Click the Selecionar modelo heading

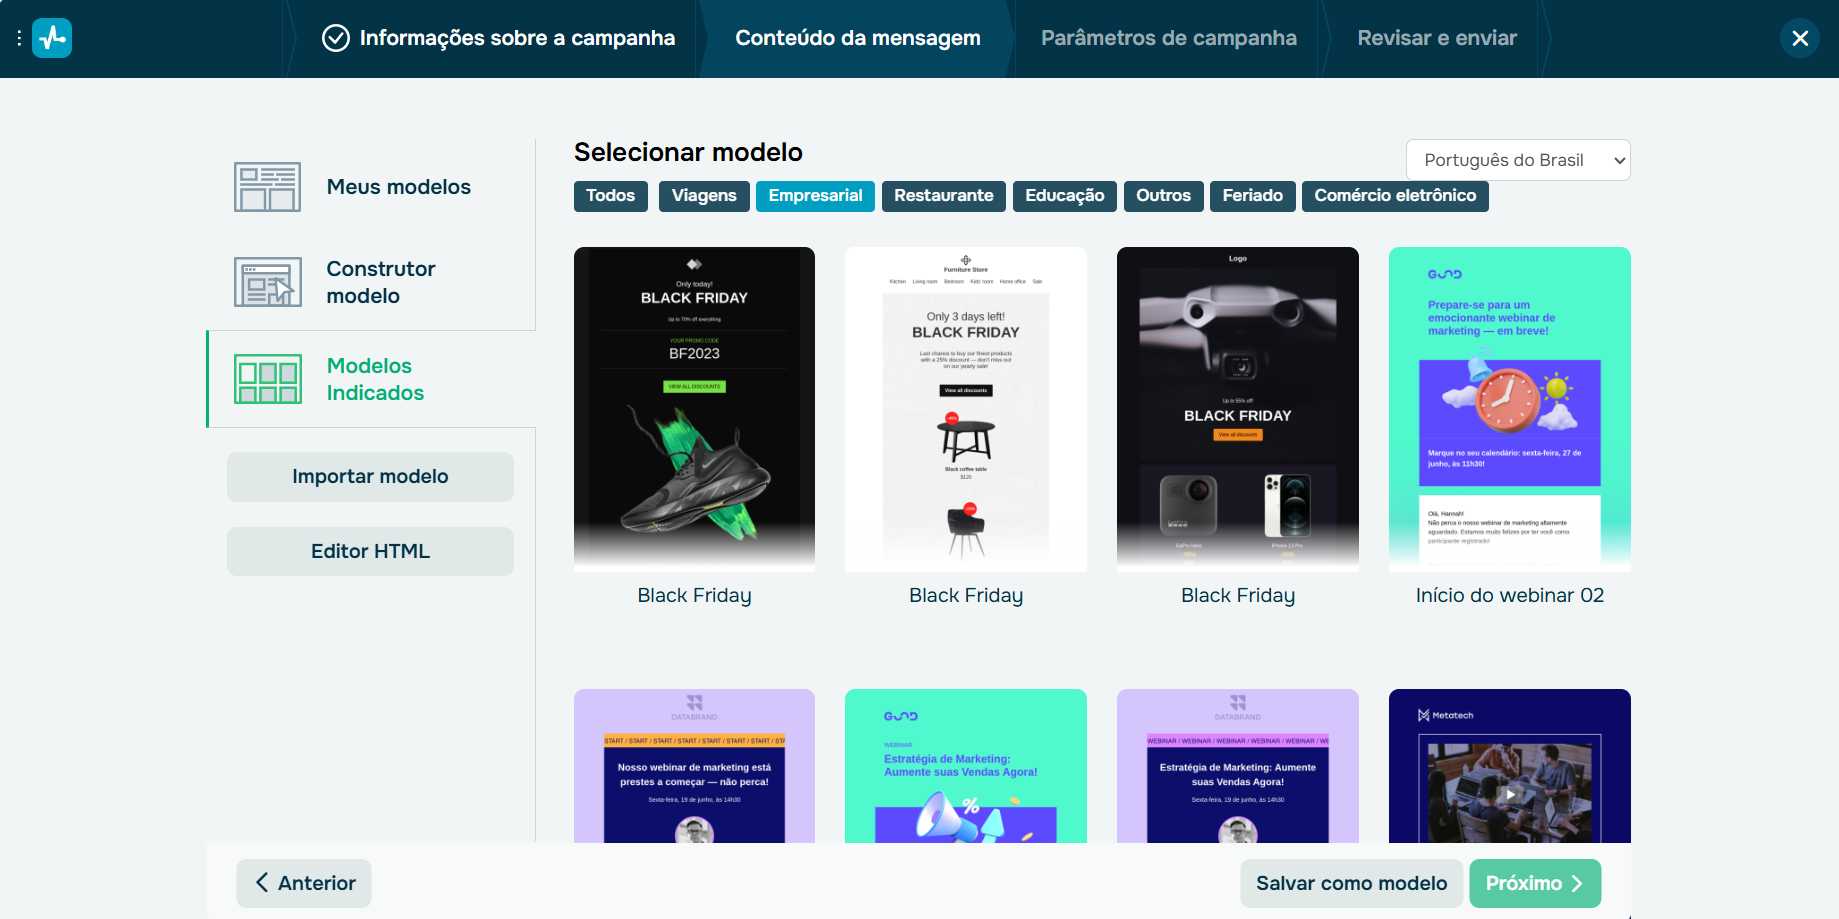[x=688, y=152]
